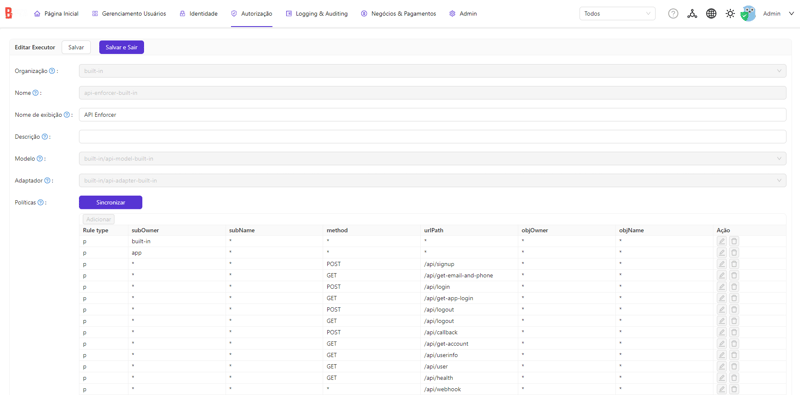Image resolution: width=800 pixels, height=395 pixels.
Task: Open Identidade menu
Action: (x=198, y=14)
